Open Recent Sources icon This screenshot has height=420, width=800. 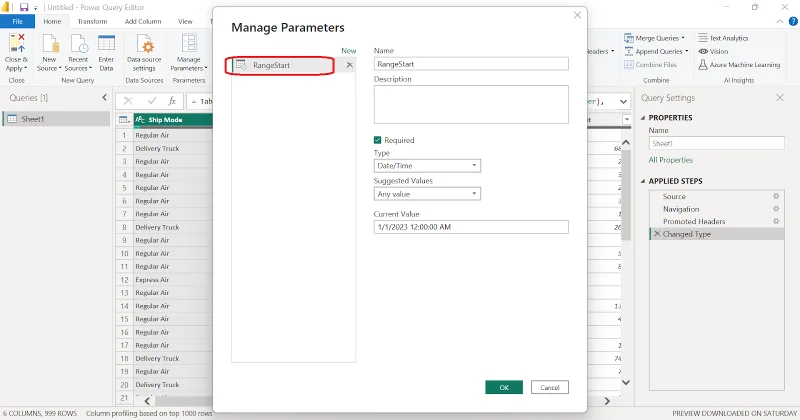point(79,44)
